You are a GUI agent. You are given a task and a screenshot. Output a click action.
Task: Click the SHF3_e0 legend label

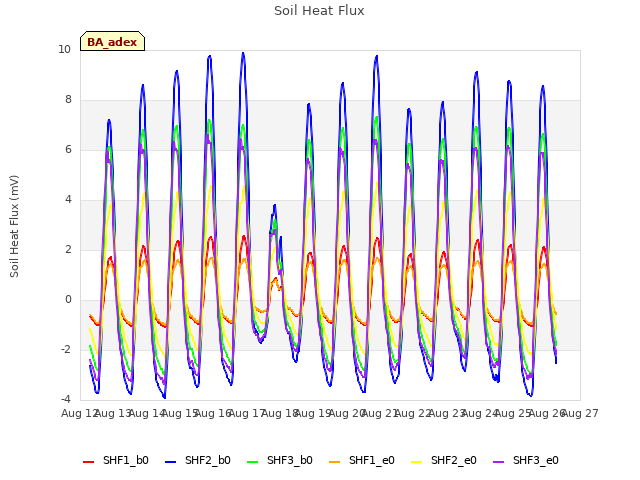[x=536, y=460]
